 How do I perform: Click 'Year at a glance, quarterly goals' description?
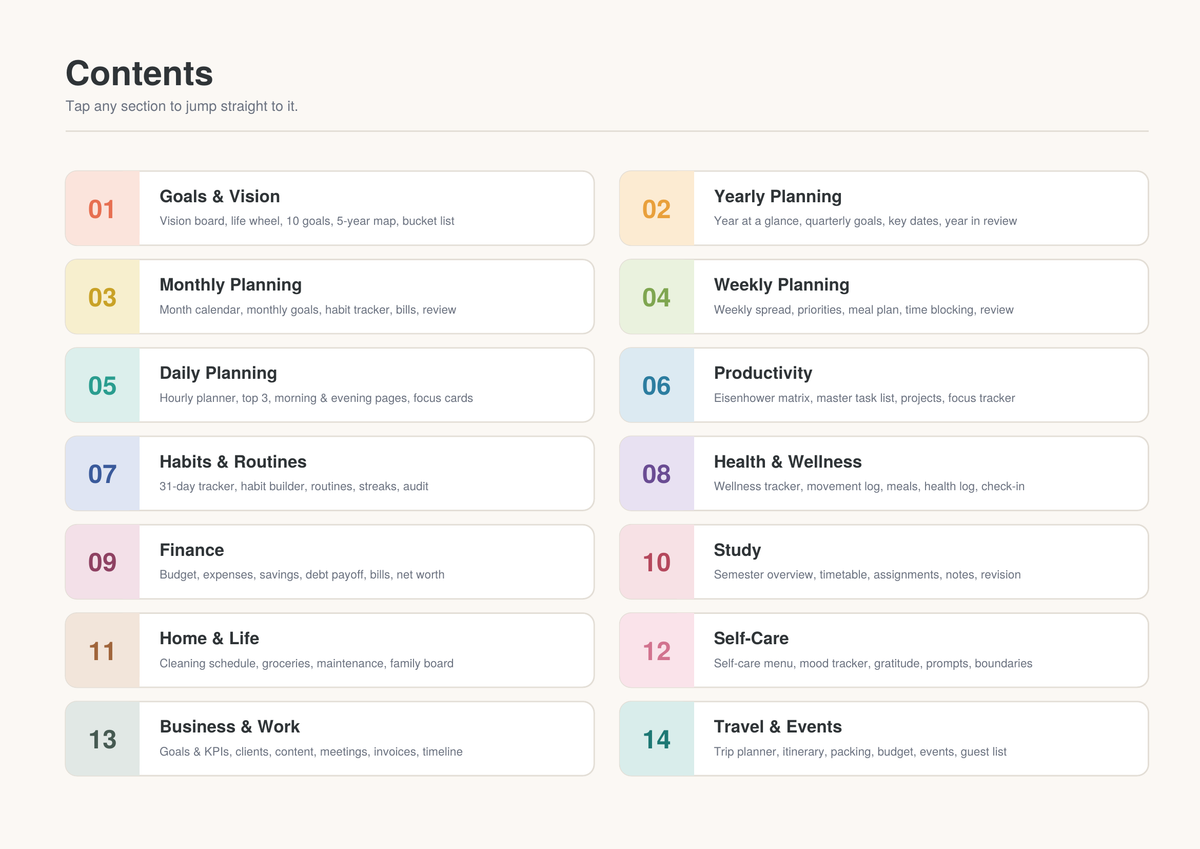(x=865, y=221)
